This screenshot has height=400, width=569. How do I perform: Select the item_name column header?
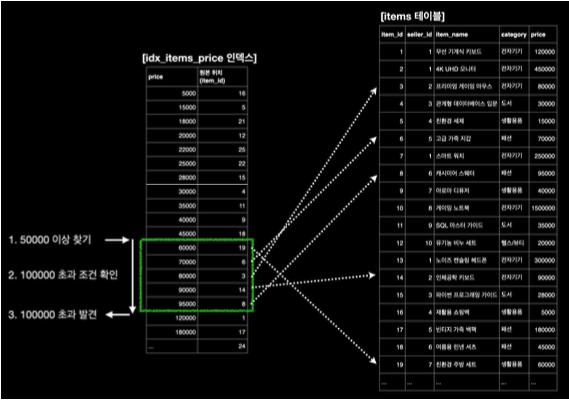point(452,34)
